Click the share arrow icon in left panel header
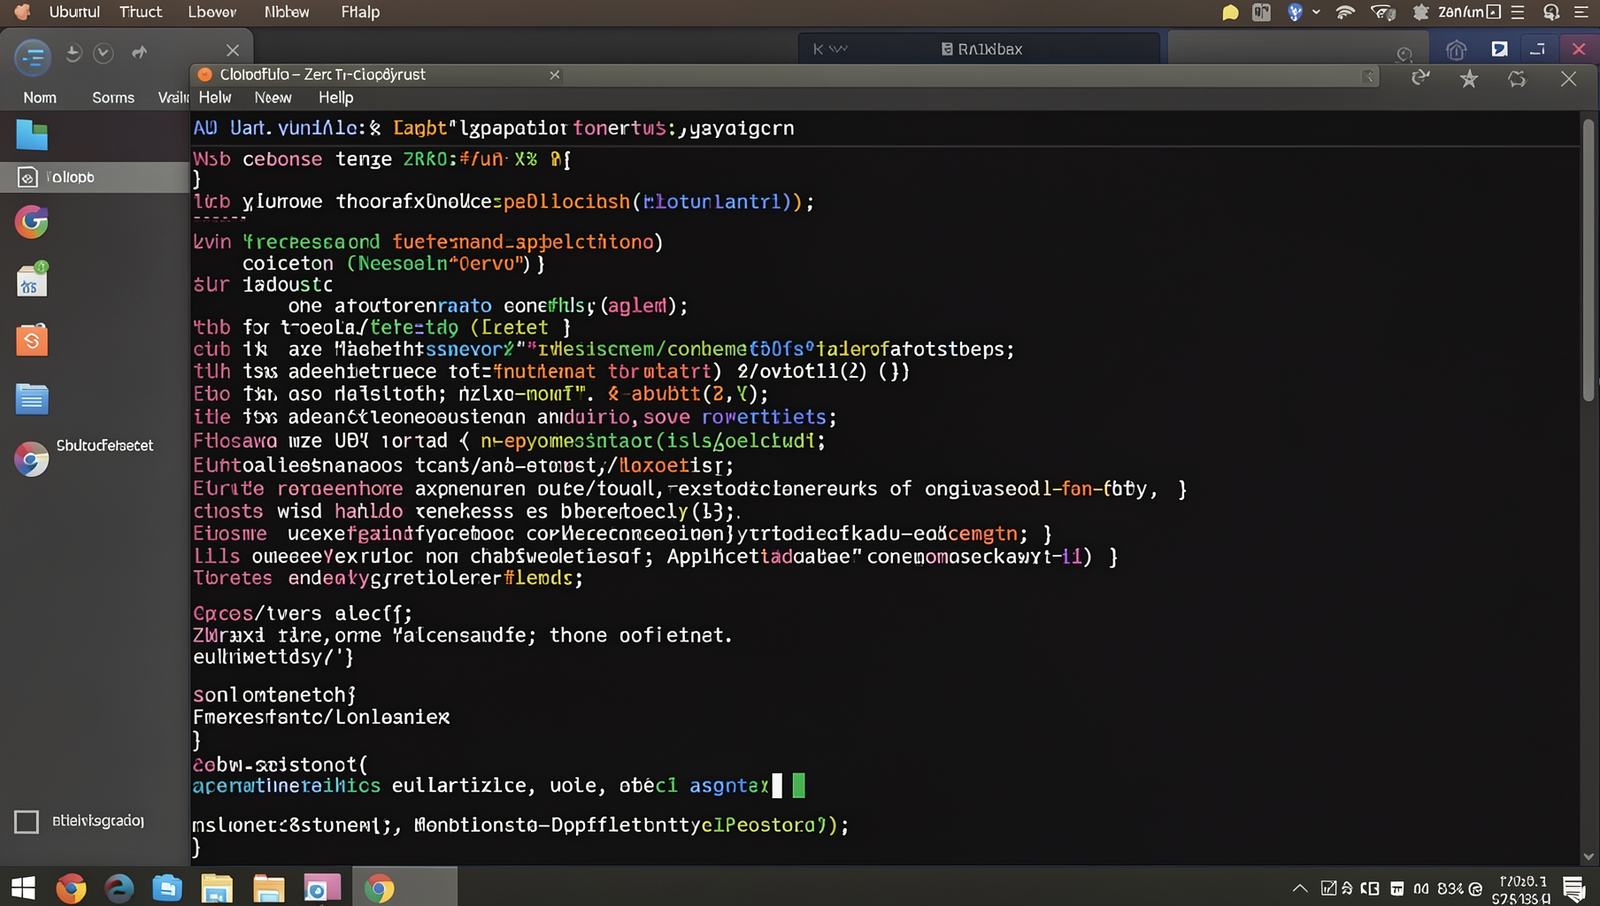 coord(139,52)
